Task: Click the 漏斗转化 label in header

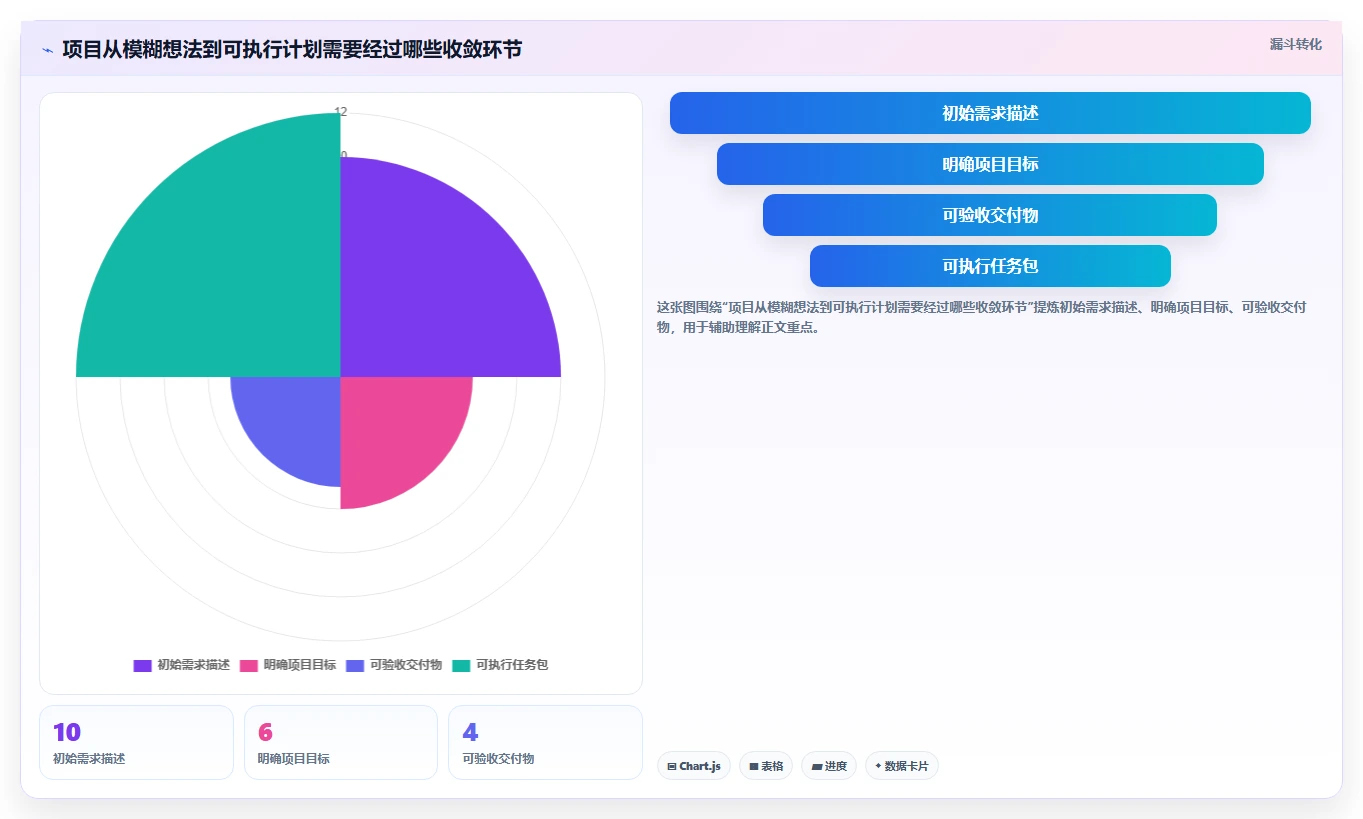Action: click(1295, 44)
